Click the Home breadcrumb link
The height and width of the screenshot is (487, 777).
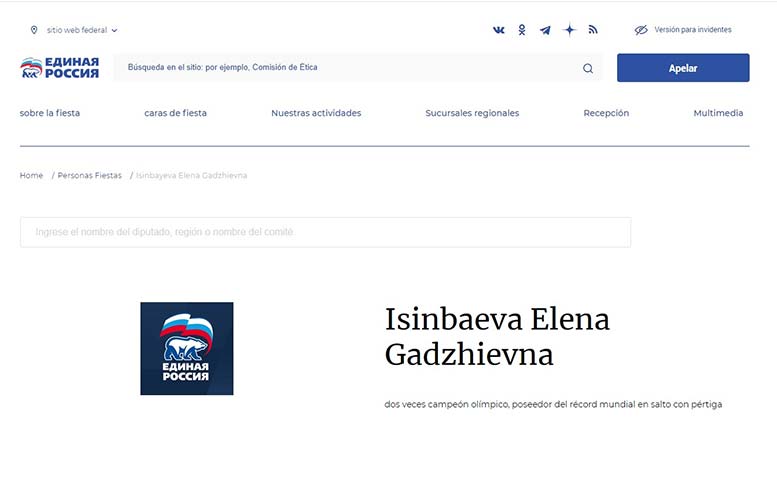click(31, 175)
